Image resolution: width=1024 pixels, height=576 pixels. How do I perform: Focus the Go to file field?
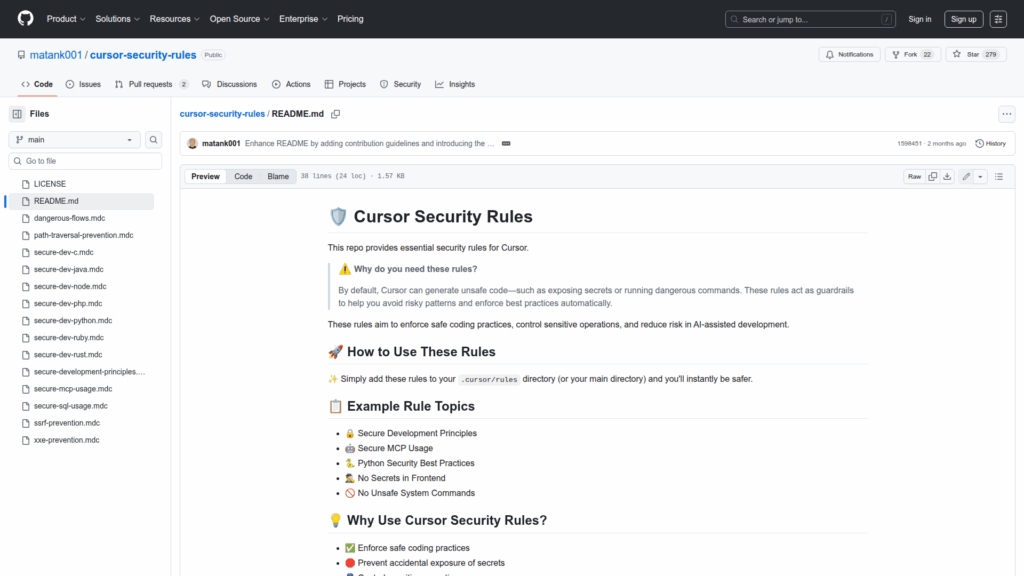tap(86, 161)
